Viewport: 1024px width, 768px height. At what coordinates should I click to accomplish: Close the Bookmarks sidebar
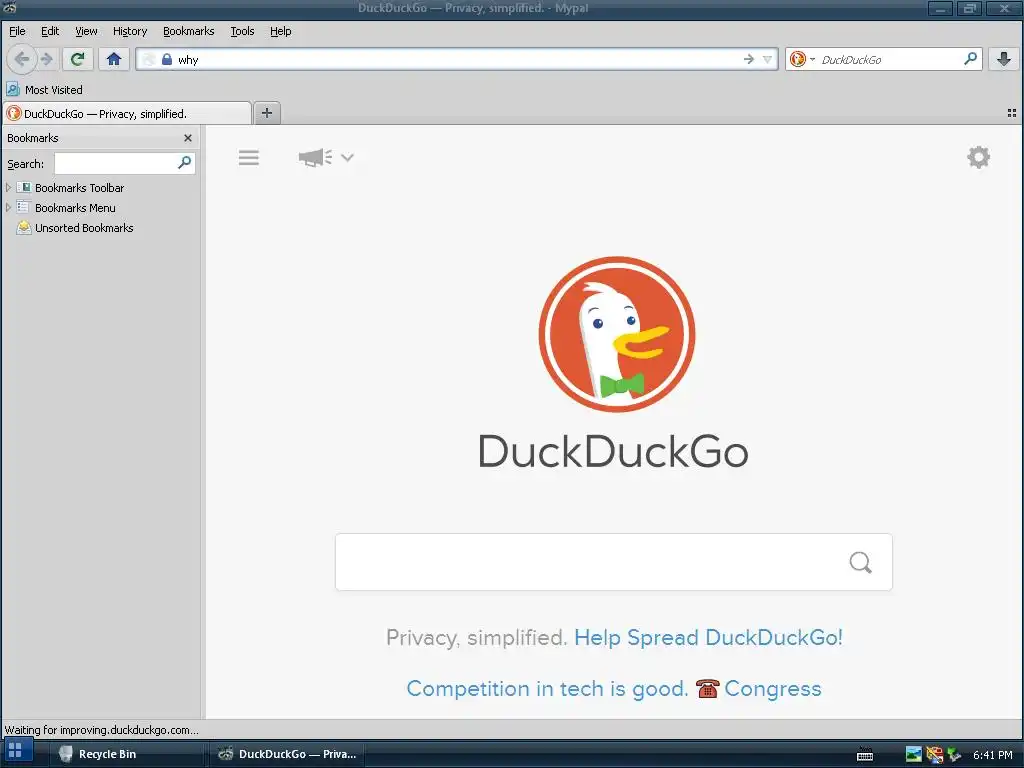188,138
